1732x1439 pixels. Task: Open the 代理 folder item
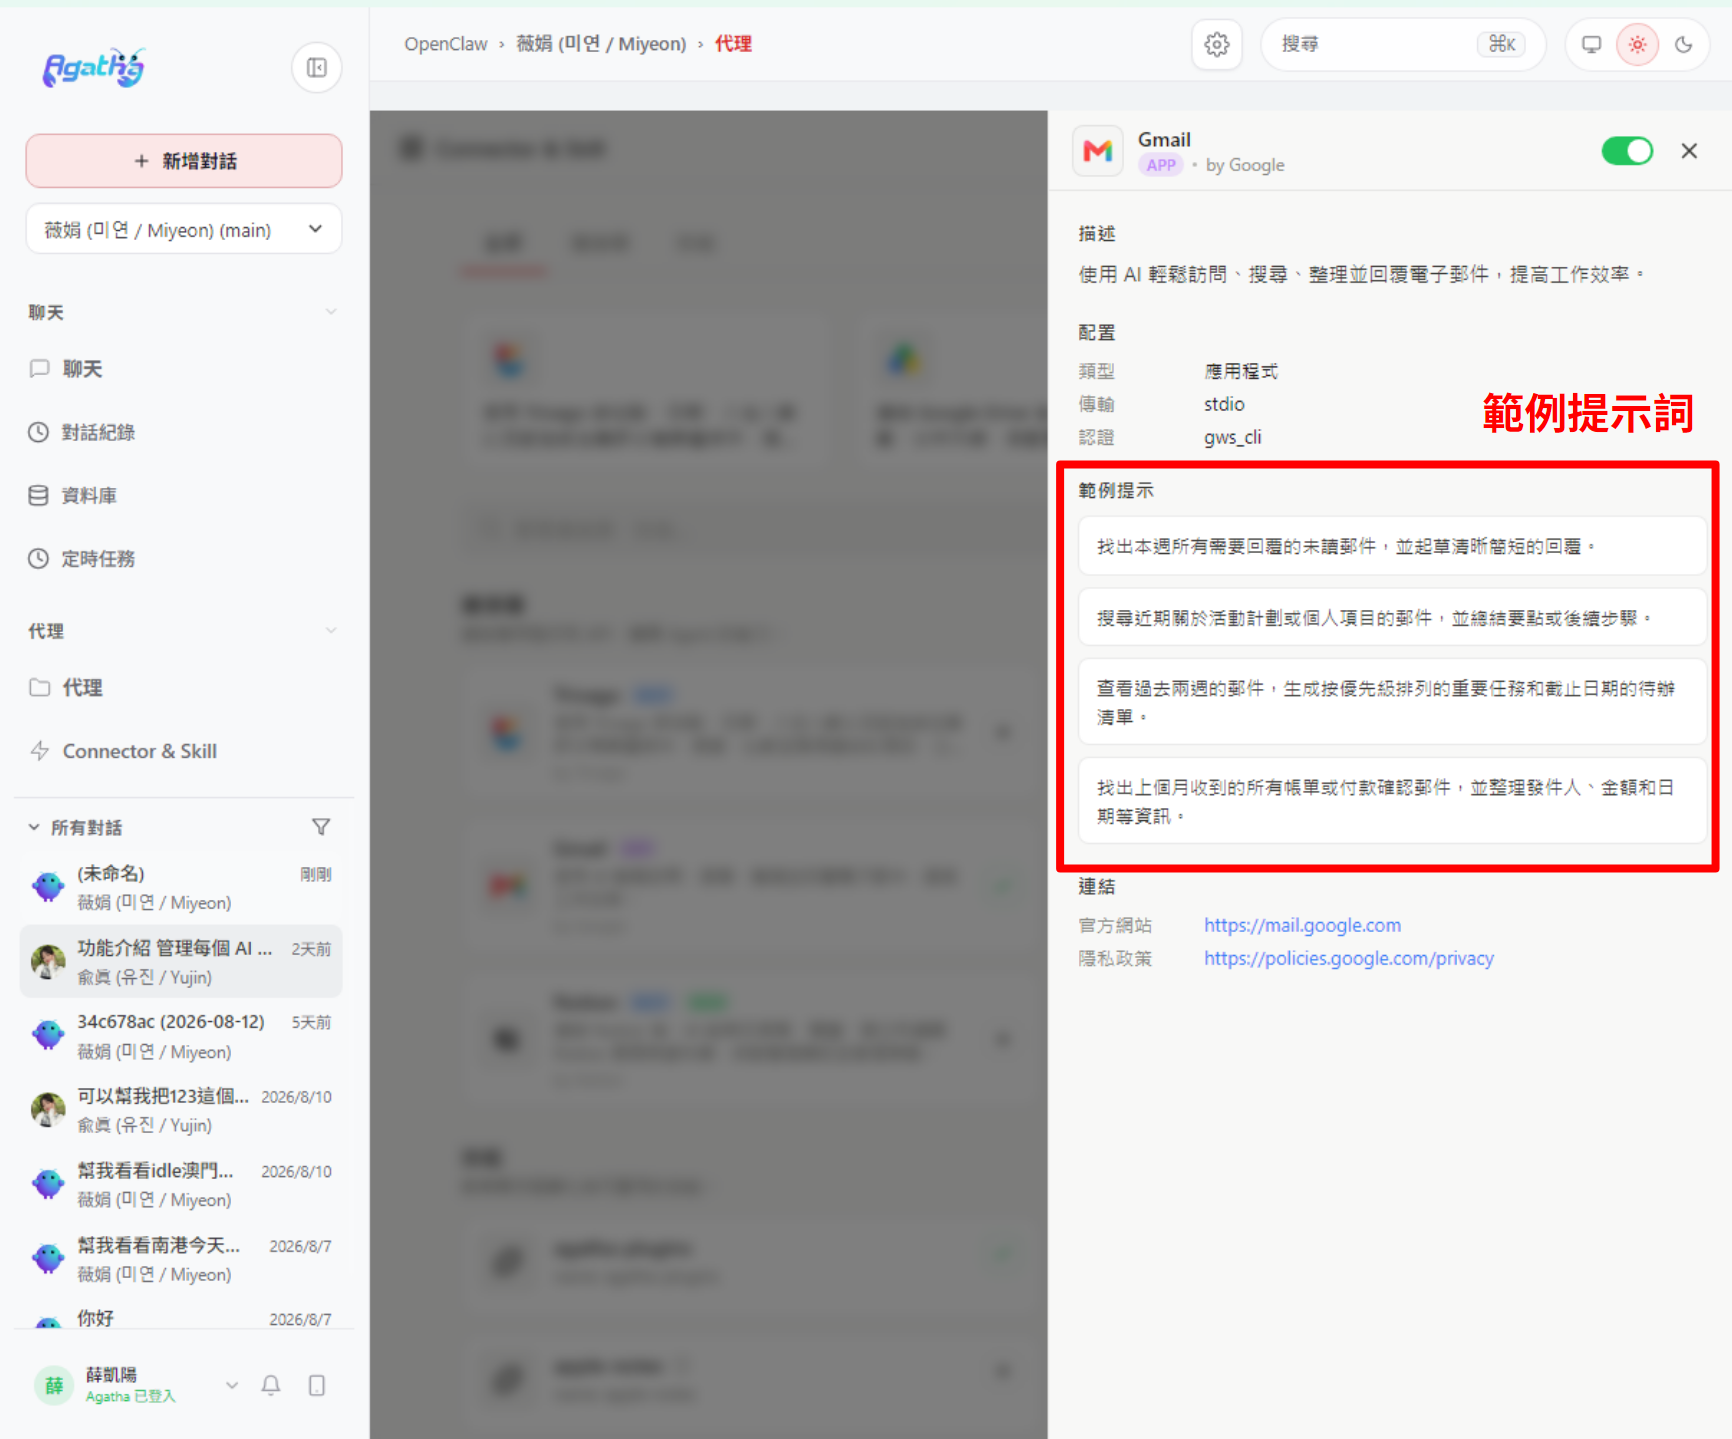click(x=184, y=687)
